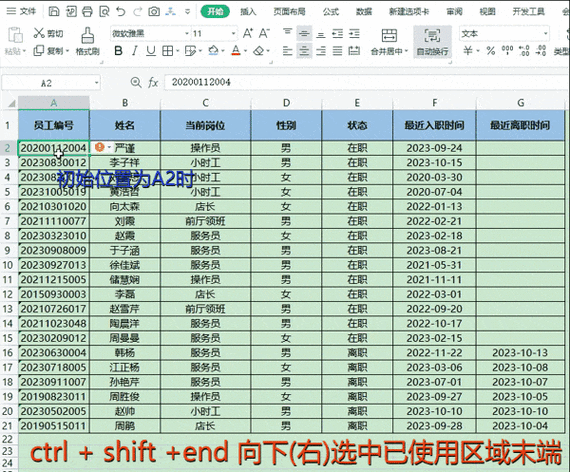Viewport: 570px width, 472px height.
Task: Select column header F
Action: coord(434,103)
